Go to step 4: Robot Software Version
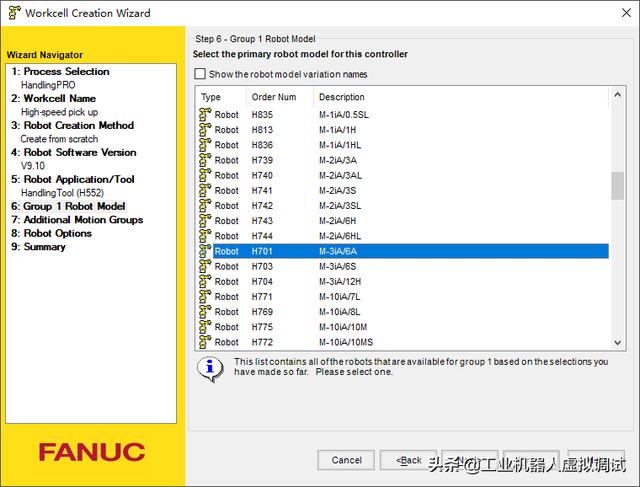This screenshot has height=487, width=640. 74,152
